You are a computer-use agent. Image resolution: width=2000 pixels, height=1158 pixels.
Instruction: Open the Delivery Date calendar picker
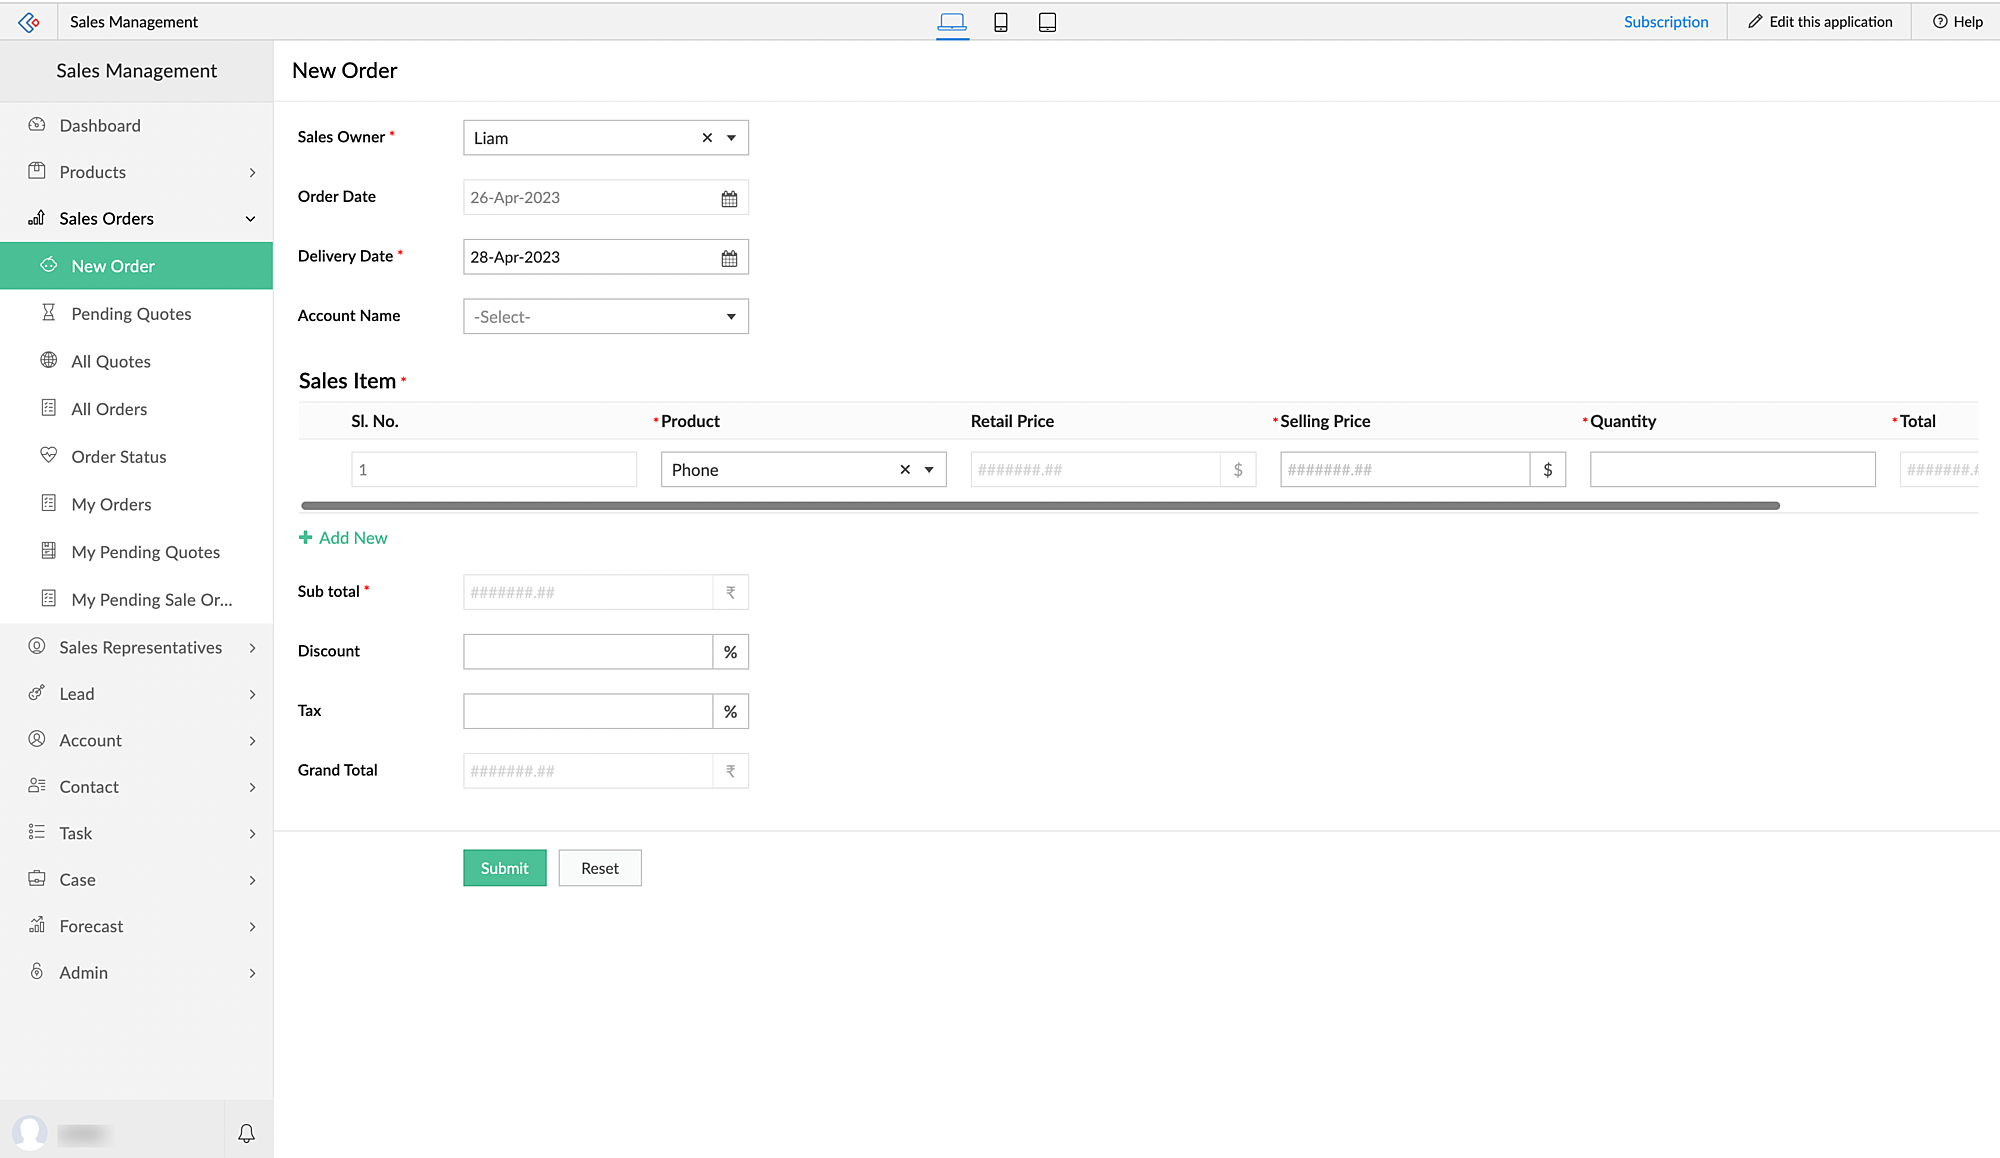coord(729,258)
